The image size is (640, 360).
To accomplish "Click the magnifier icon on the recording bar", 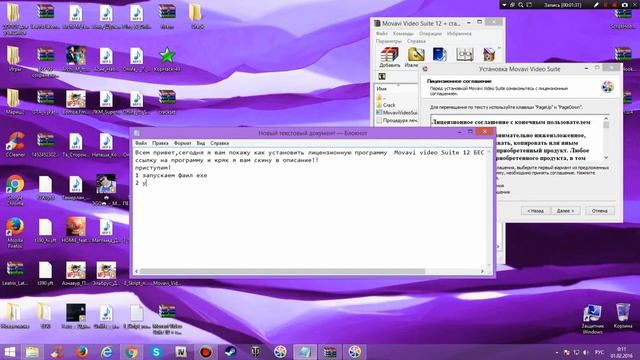I will tap(521, 4).
